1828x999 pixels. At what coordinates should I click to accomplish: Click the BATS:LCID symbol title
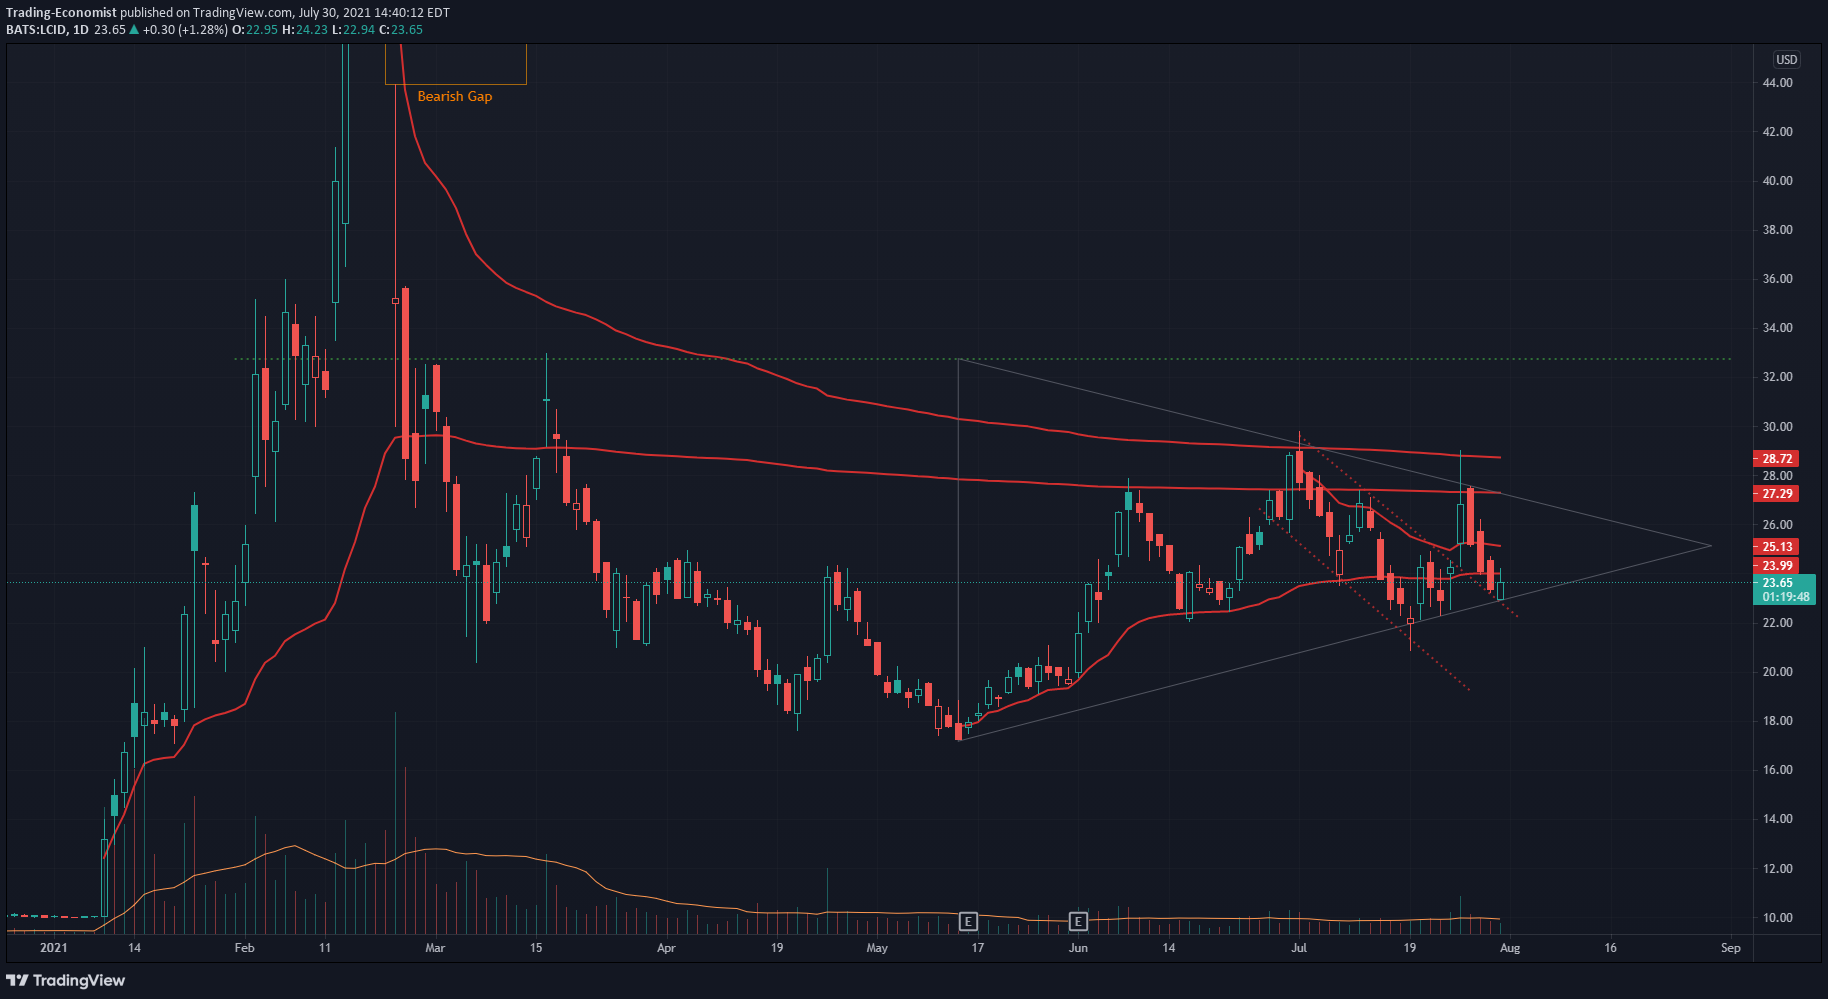tap(36, 29)
